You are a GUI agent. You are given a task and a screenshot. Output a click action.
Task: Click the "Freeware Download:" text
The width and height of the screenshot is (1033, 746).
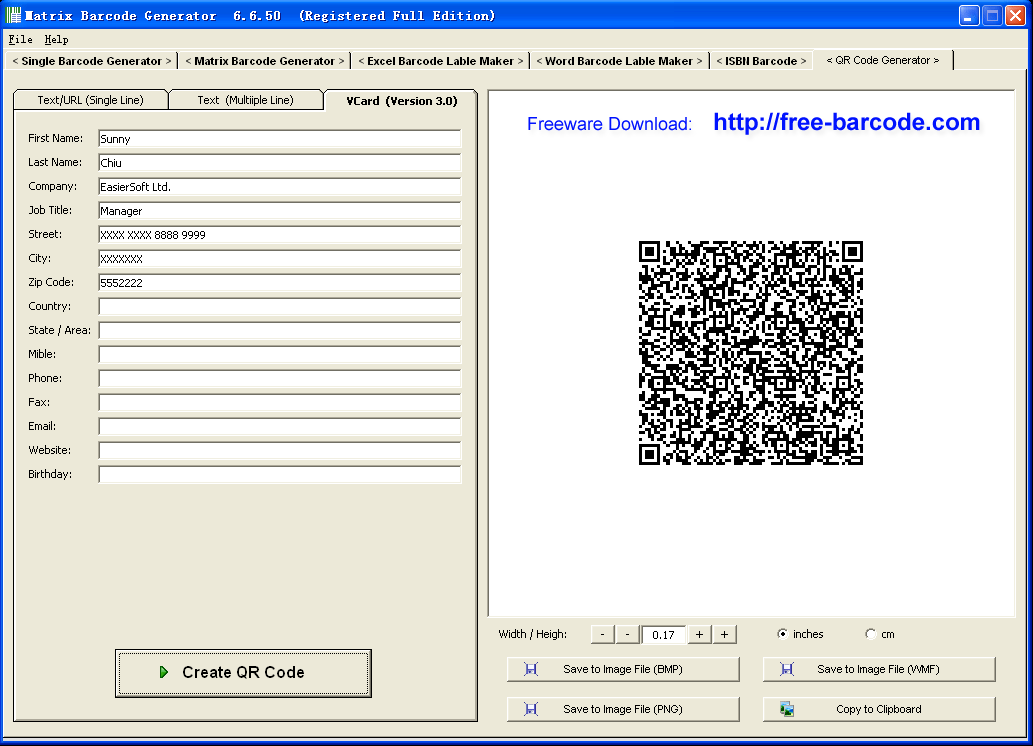pos(609,124)
